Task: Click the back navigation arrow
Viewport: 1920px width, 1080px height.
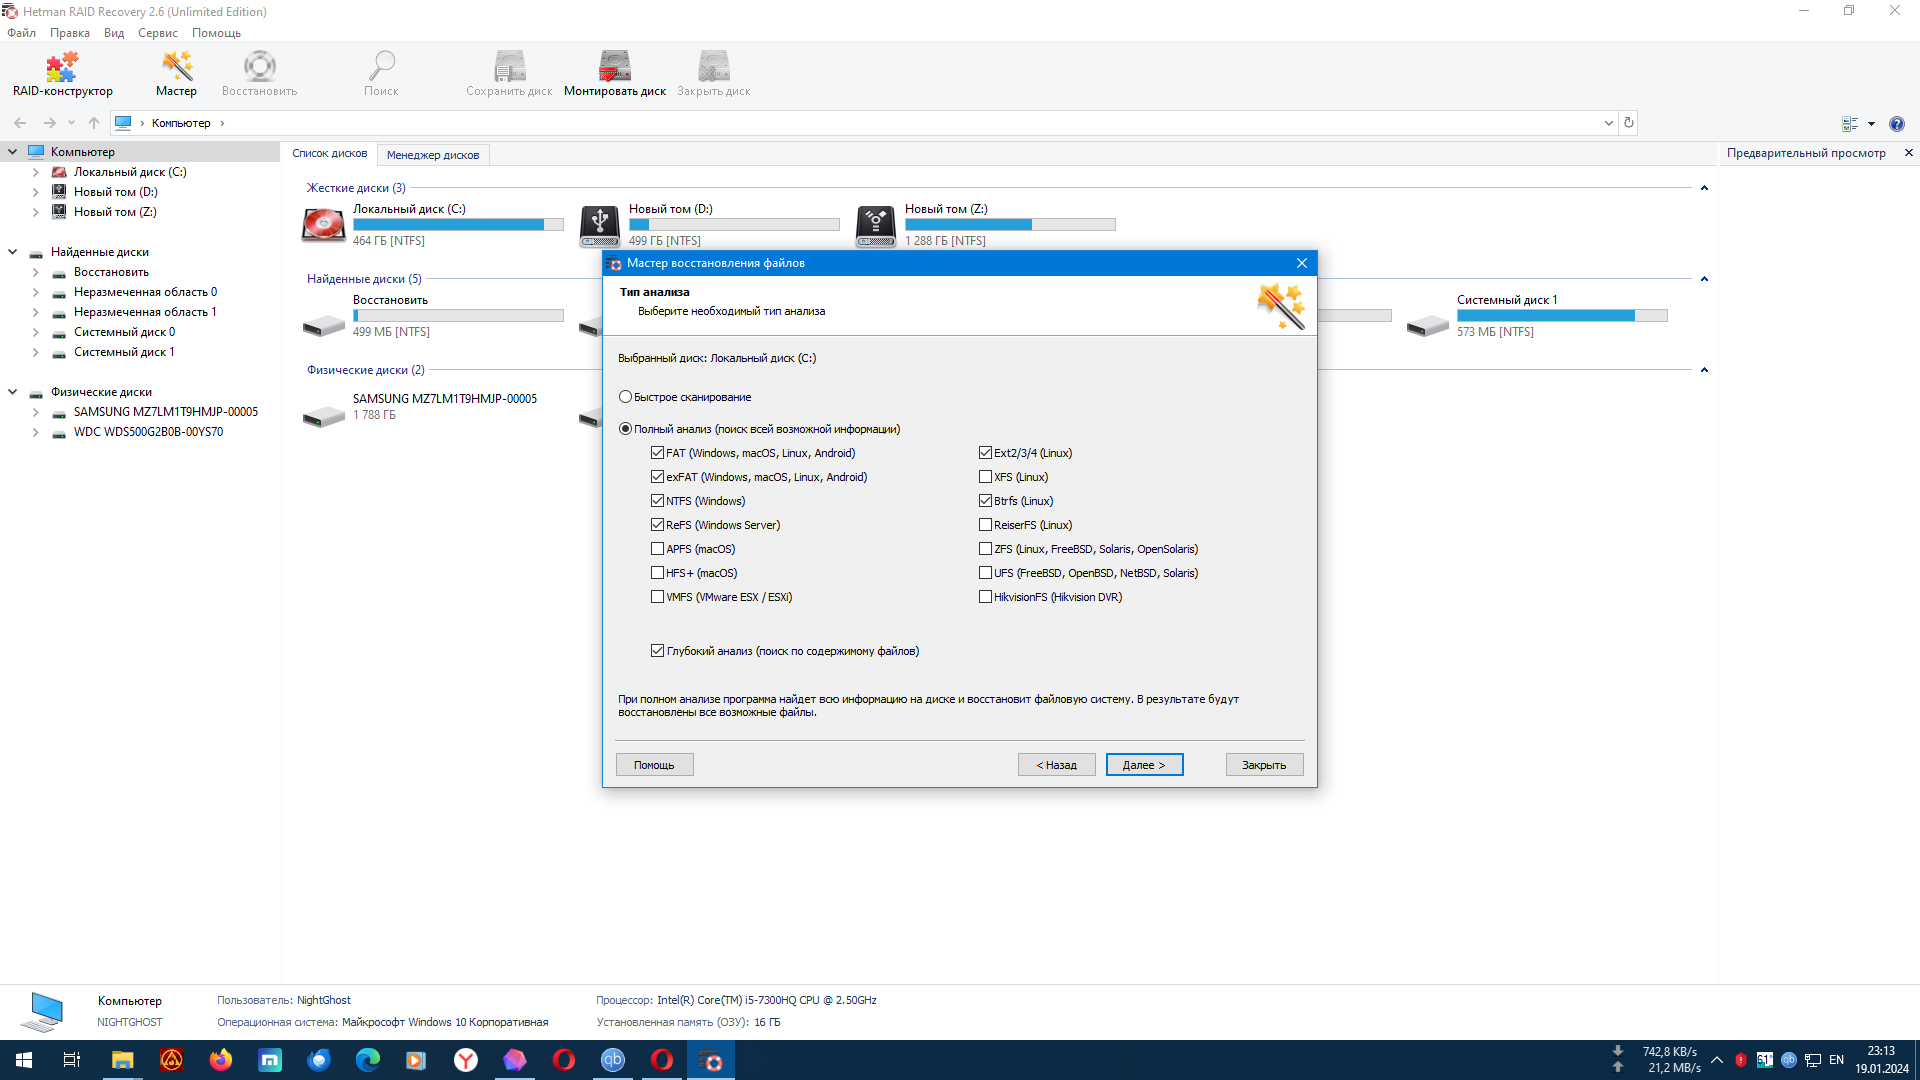Action: pos(20,123)
